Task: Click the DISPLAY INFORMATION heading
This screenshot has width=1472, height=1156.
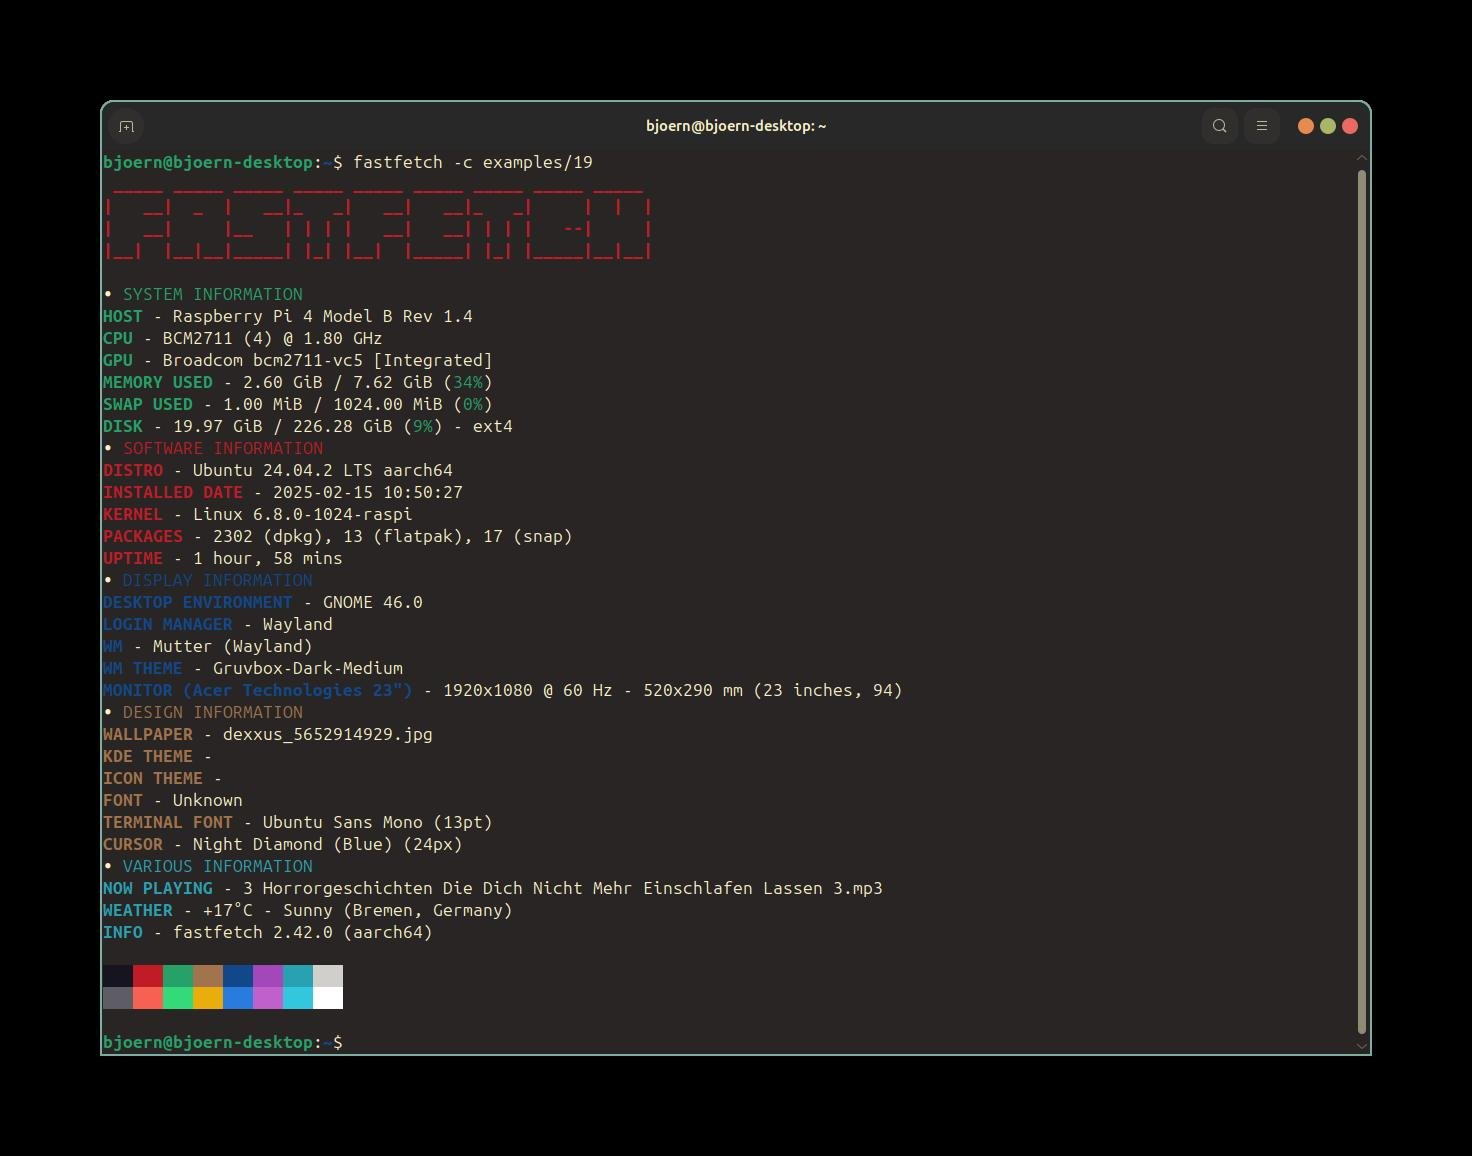Action: (x=218, y=580)
